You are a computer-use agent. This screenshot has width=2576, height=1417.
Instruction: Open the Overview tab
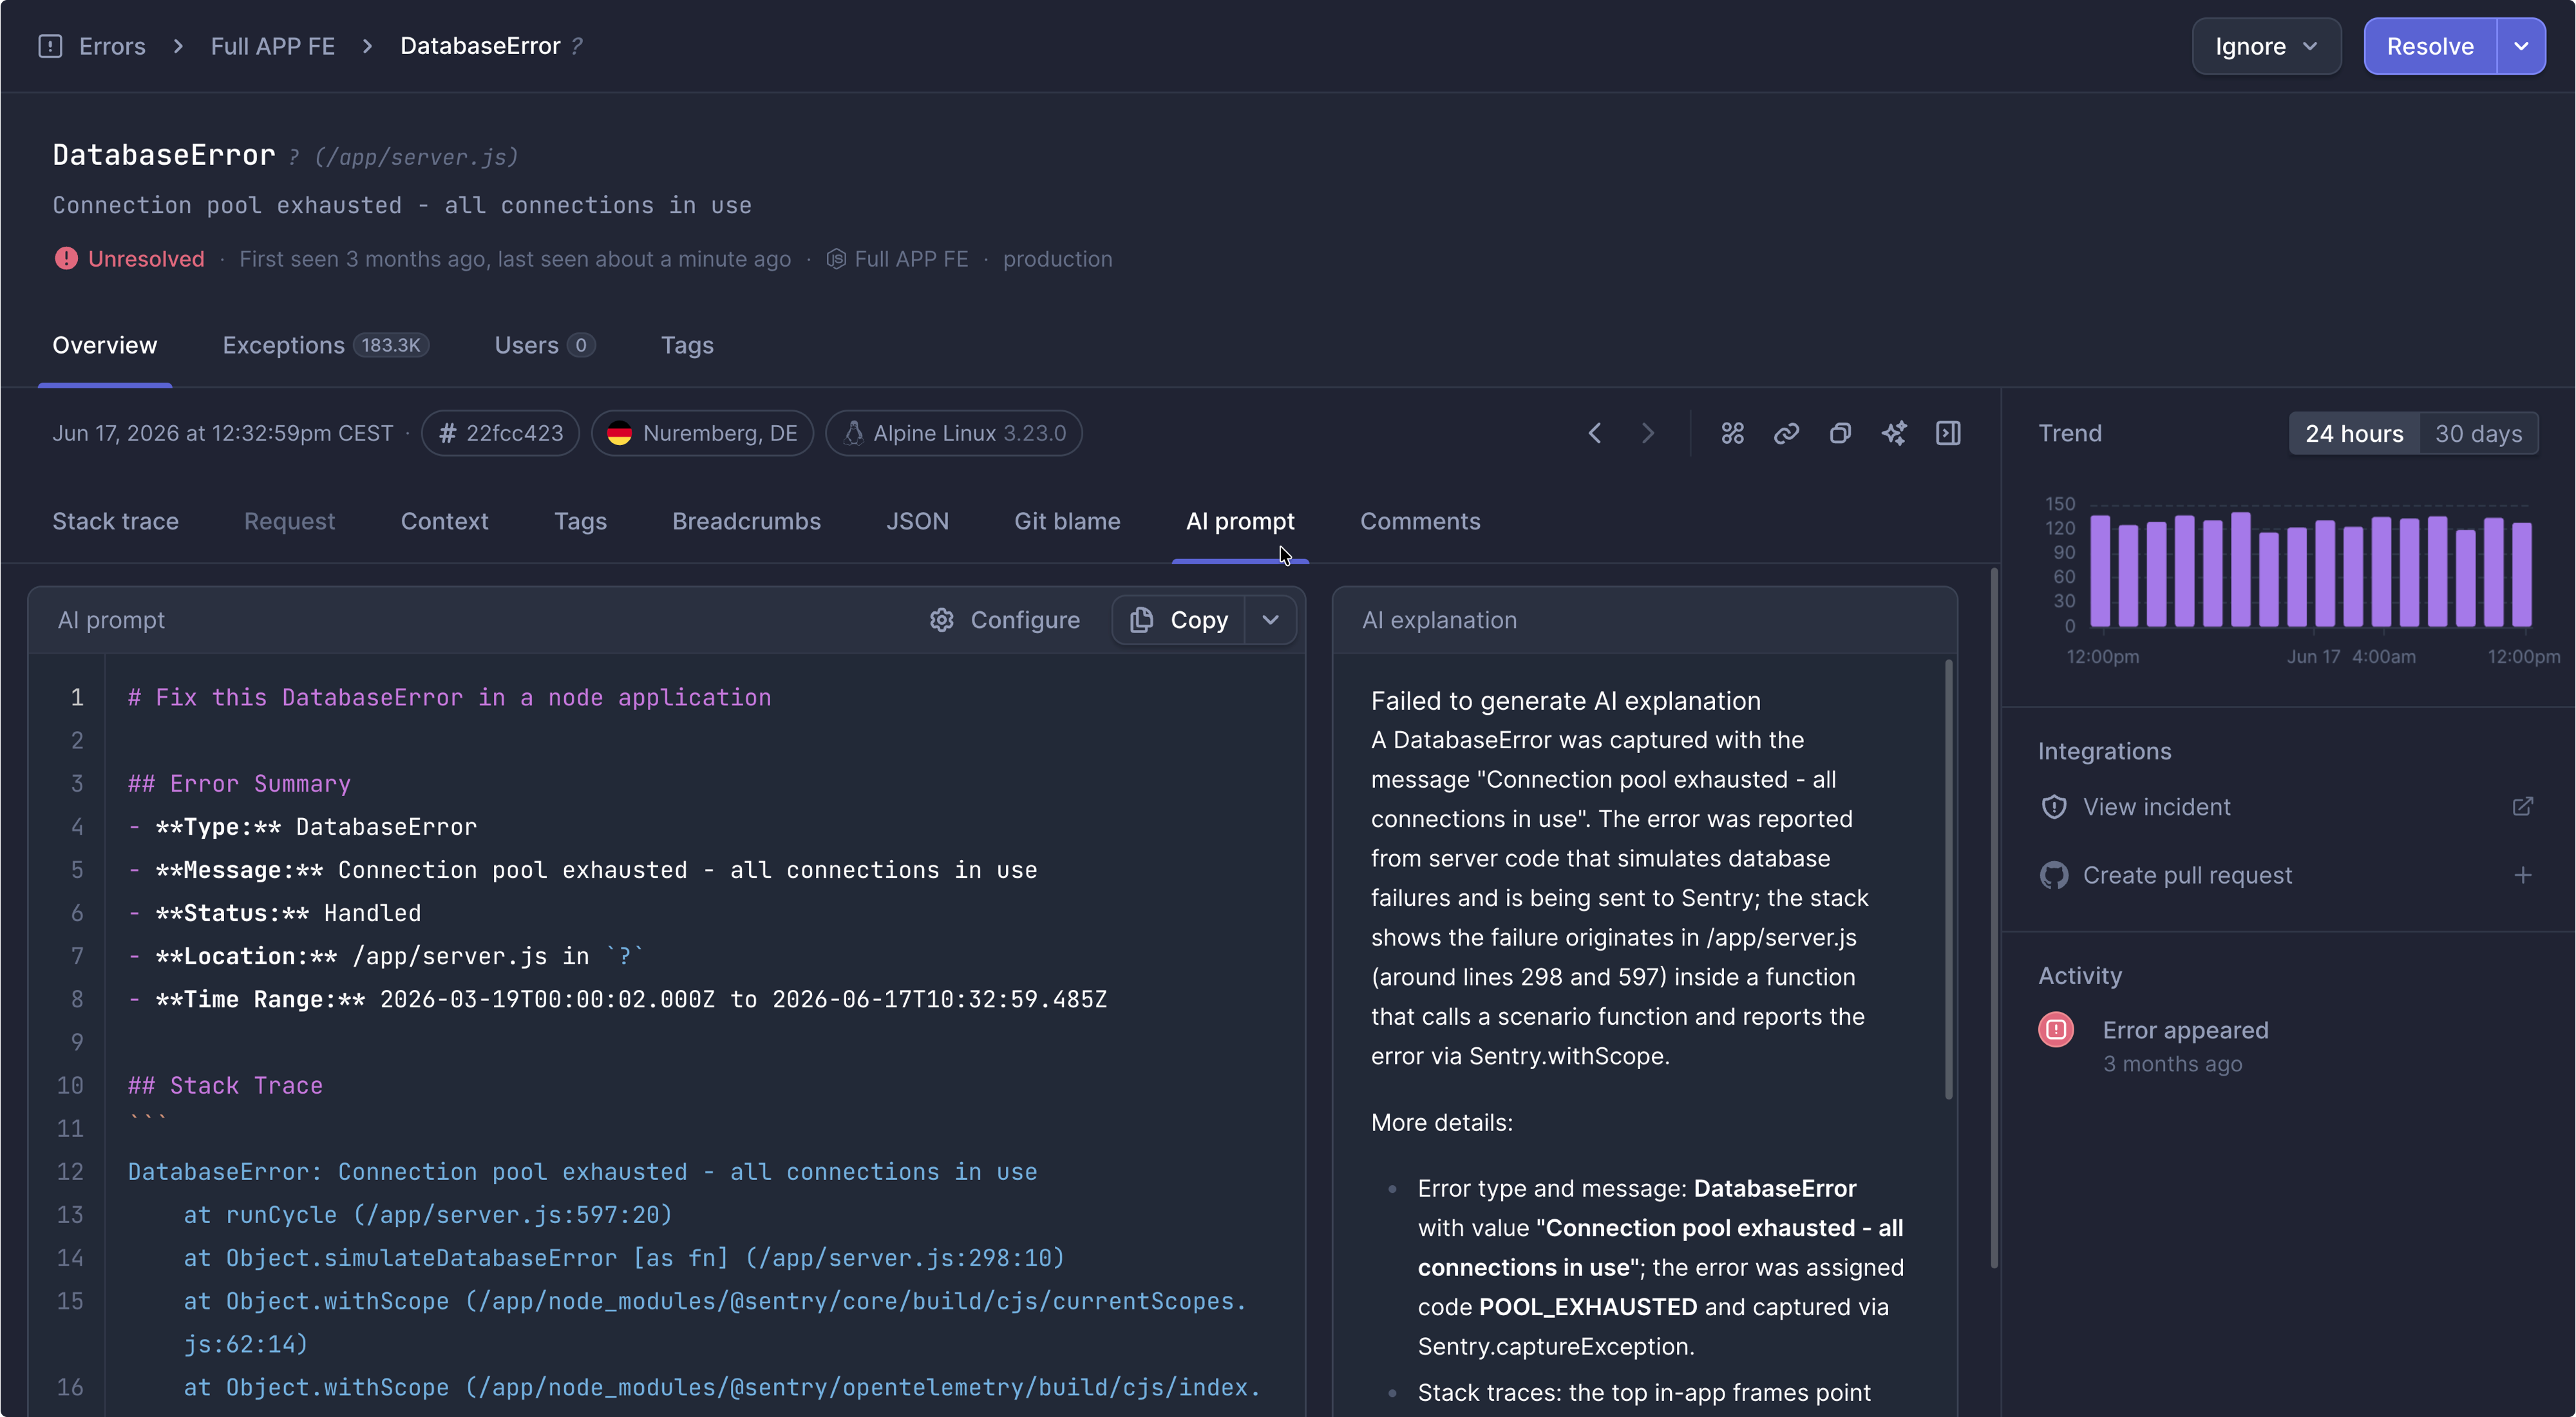point(105,345)
